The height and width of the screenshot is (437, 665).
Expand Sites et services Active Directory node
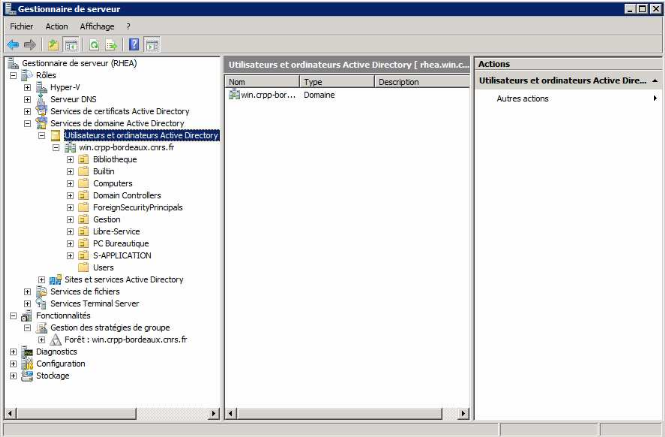point(42,280)
